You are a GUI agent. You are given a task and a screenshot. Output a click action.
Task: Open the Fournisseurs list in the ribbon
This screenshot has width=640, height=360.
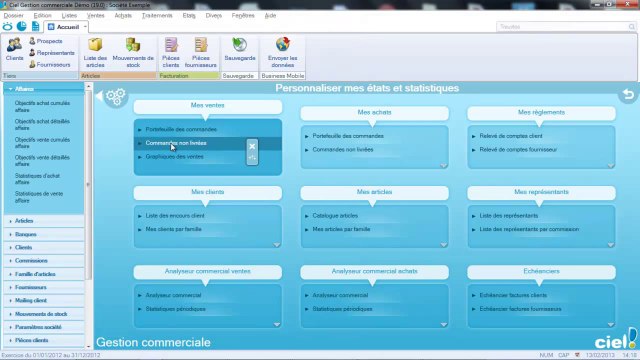(x=49, y=64)
